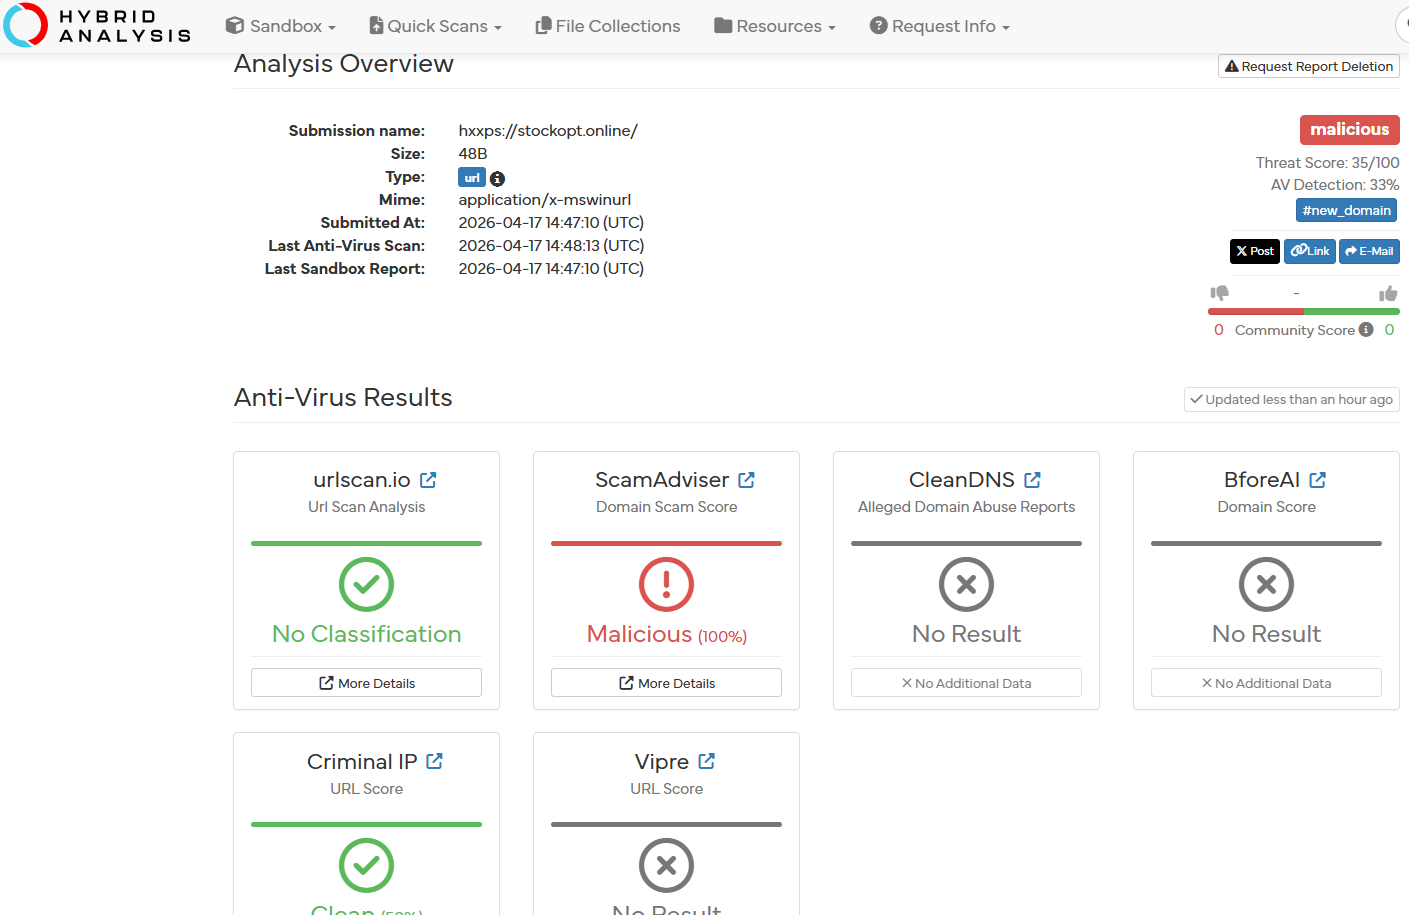Click Last Anti-Virus Scan time 14:48:13
Viewport: 1409px width, 915px height.
point(551,246)
